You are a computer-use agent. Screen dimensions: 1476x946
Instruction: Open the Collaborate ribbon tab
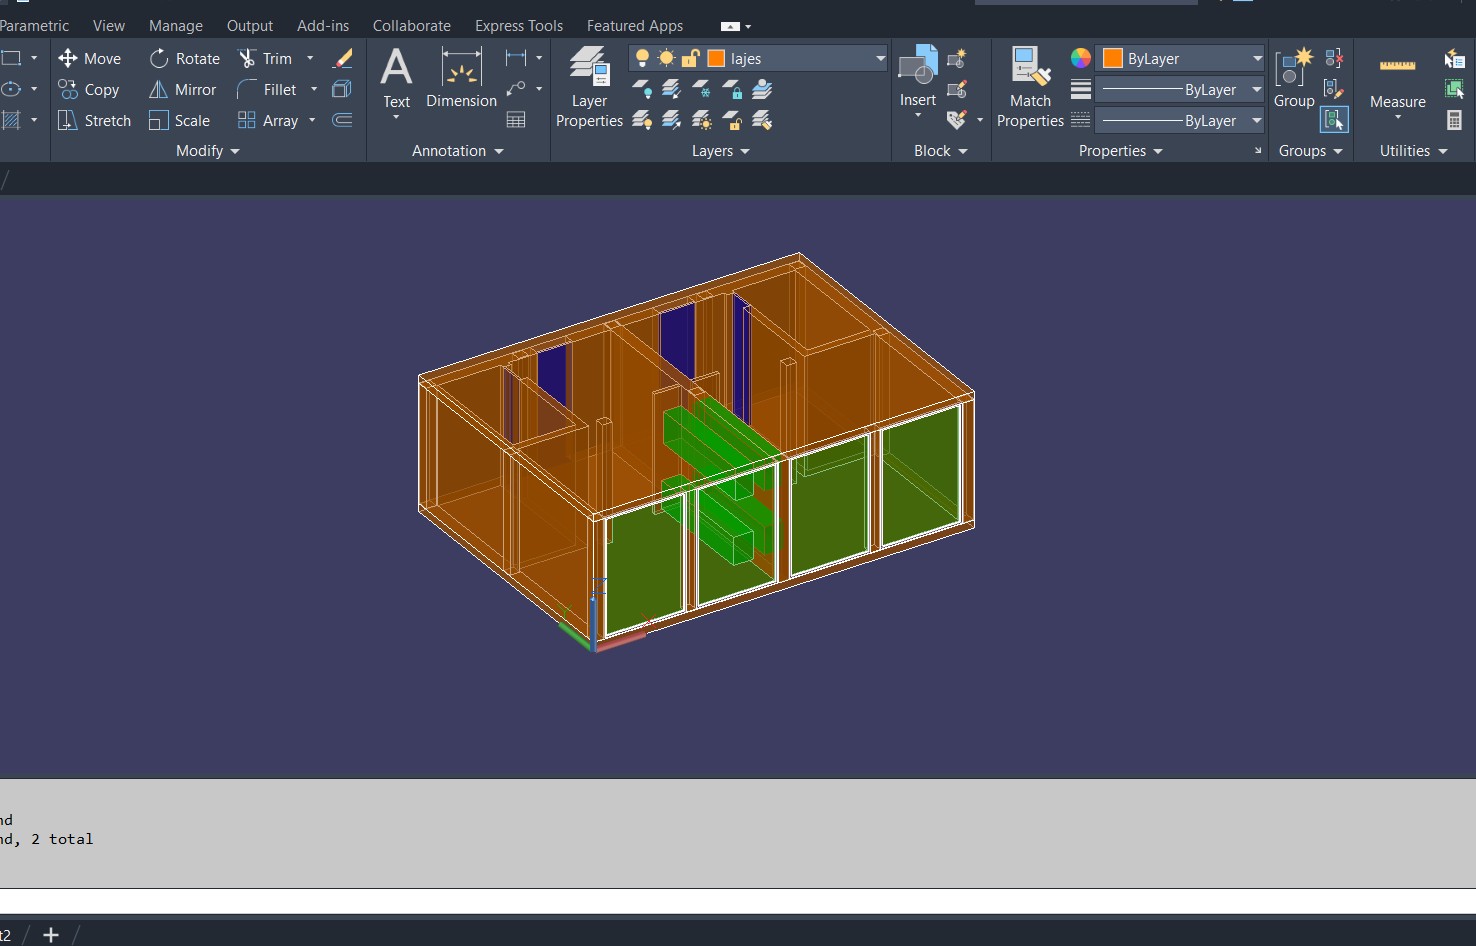411,26
